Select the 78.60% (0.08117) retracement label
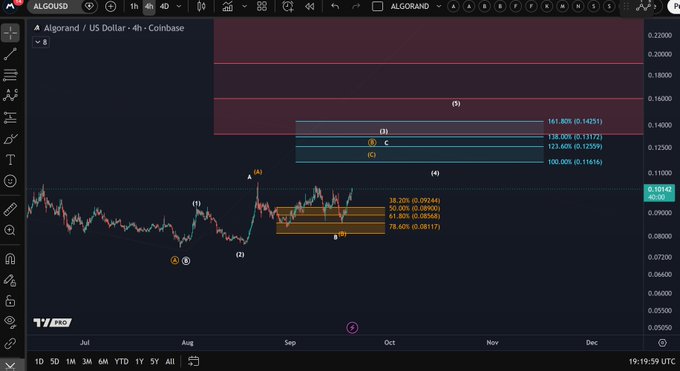Viewport: 680px width, 371px height. point(415,227)
